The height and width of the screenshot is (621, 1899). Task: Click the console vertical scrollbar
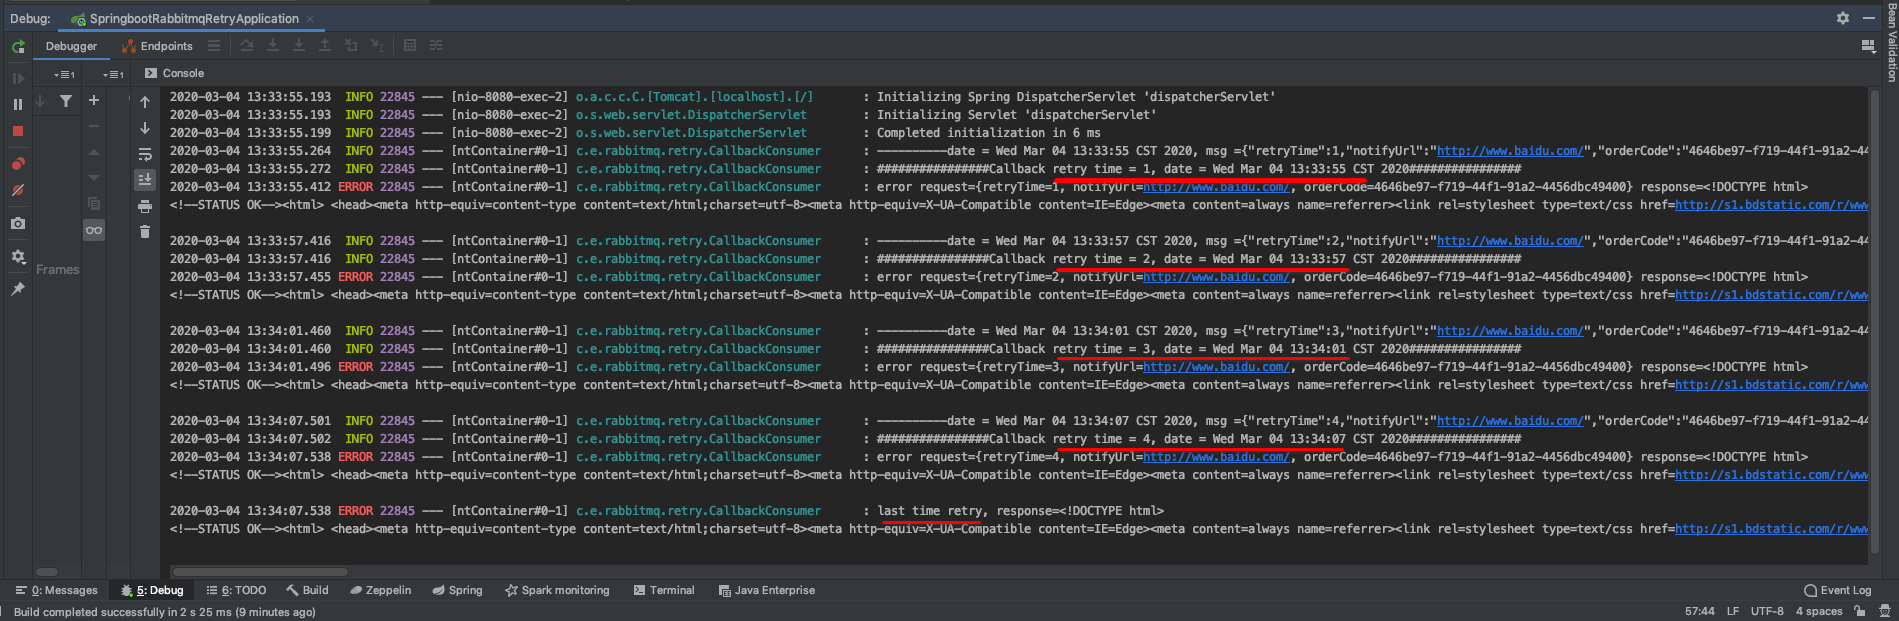coord(1874,320)
